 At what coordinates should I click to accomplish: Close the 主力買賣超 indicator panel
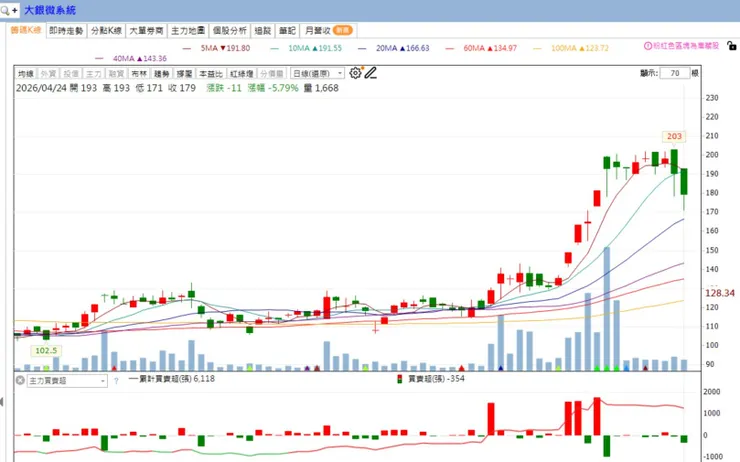point(20,380)
